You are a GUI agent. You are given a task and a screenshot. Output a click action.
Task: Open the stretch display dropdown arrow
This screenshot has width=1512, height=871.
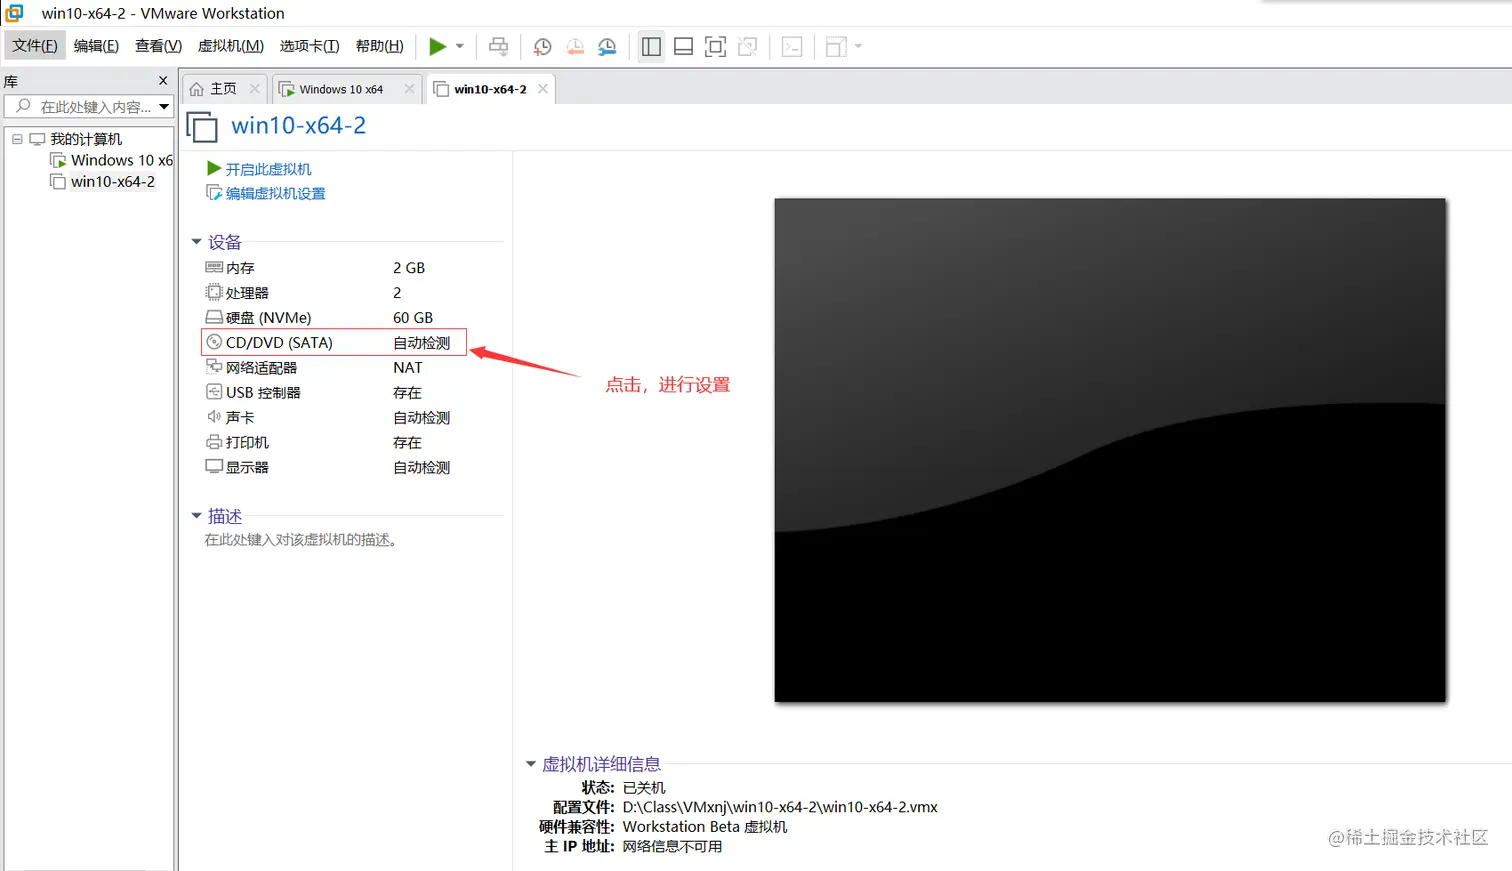pos(858,46)
